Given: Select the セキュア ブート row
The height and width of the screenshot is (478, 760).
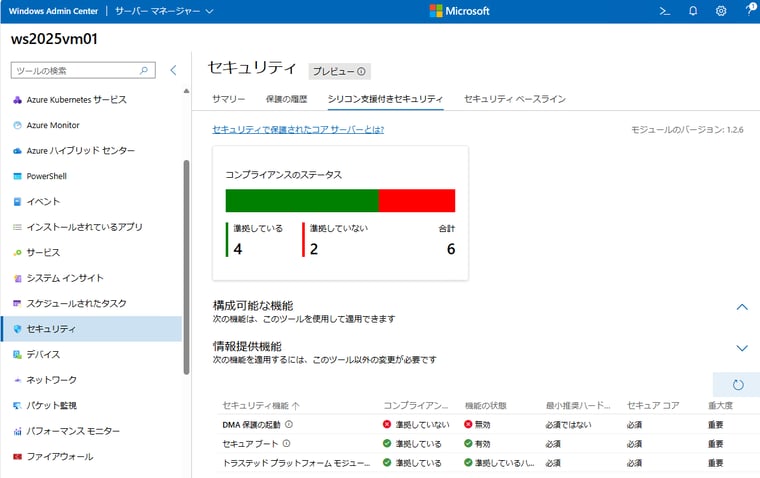Looking at the screenshot, I should point(488,444).
